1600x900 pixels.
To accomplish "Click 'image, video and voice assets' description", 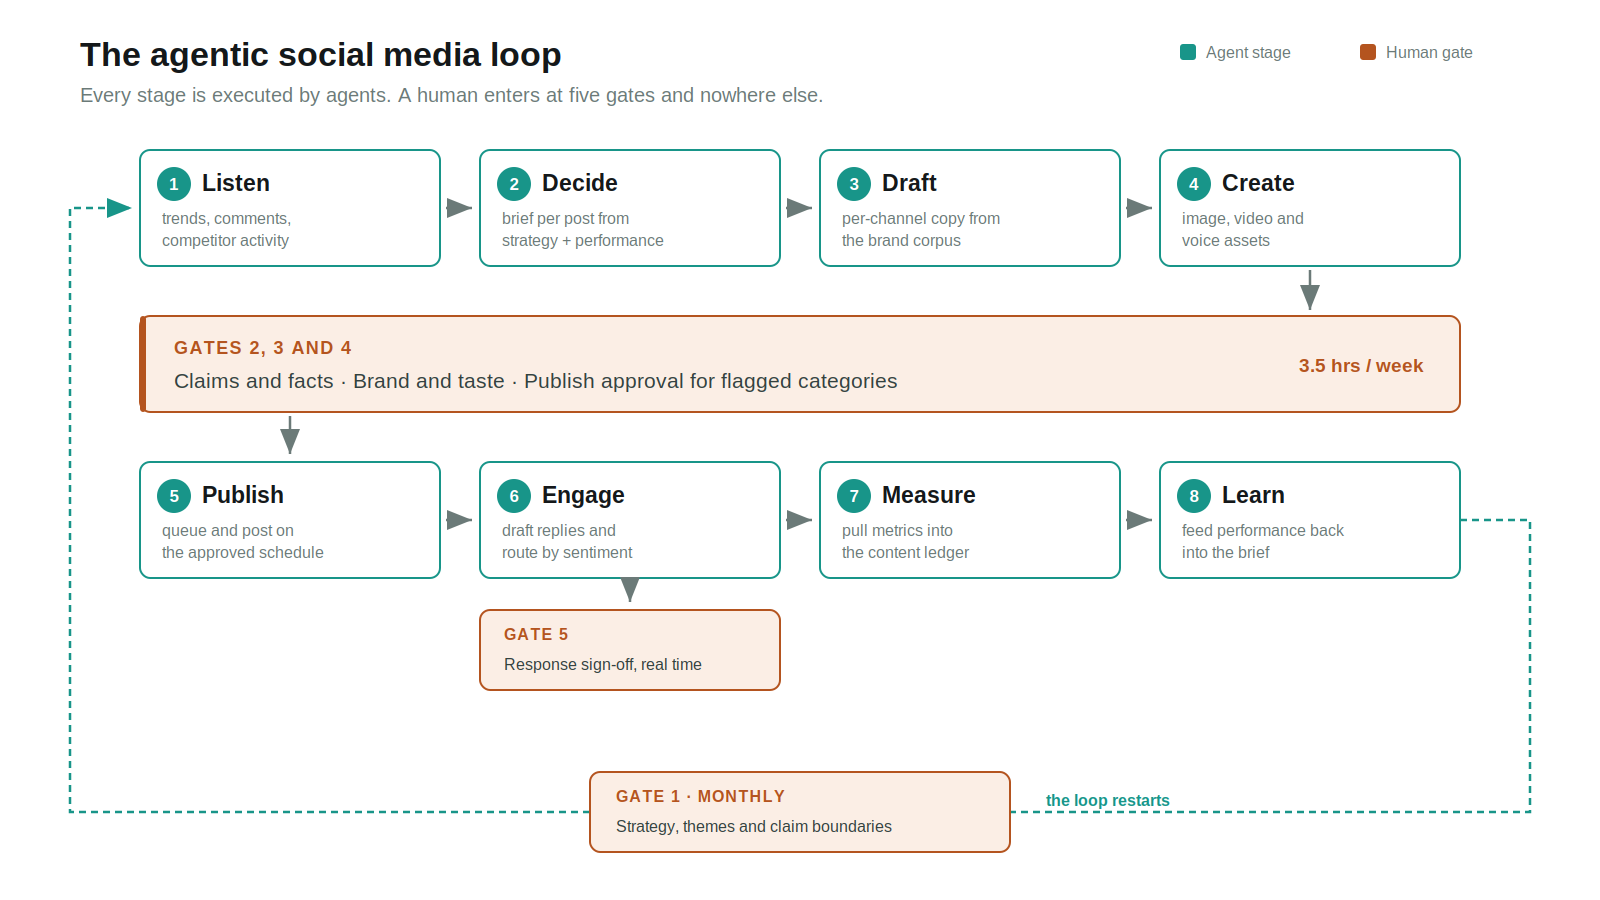I will (x=1243, y=229).
